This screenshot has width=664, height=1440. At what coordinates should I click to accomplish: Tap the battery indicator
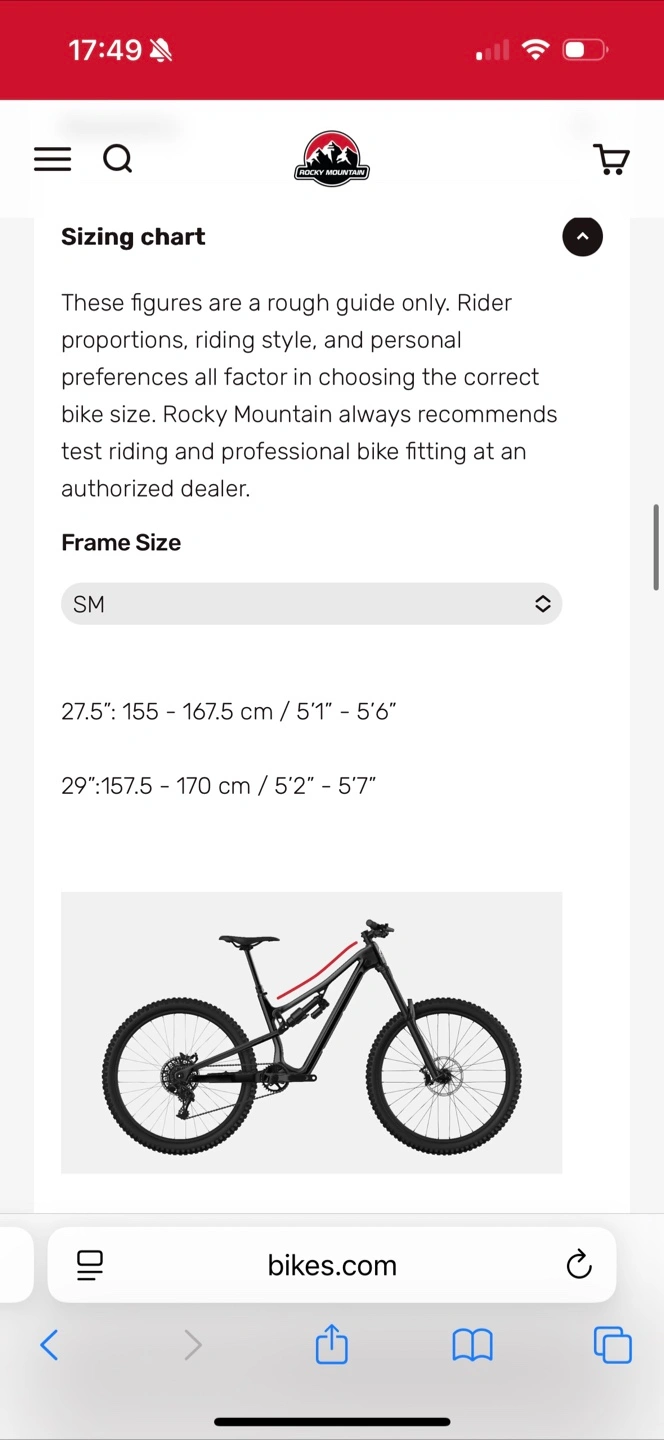[x=584, y=50]
